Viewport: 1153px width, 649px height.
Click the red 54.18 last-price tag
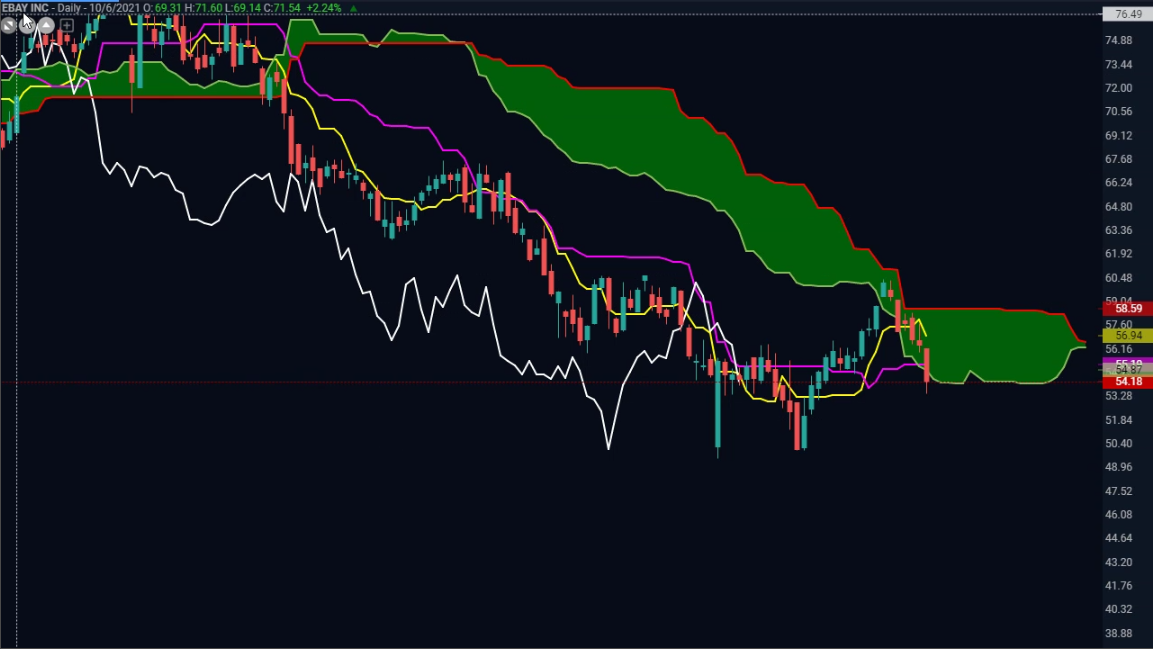pos(1127,381)
